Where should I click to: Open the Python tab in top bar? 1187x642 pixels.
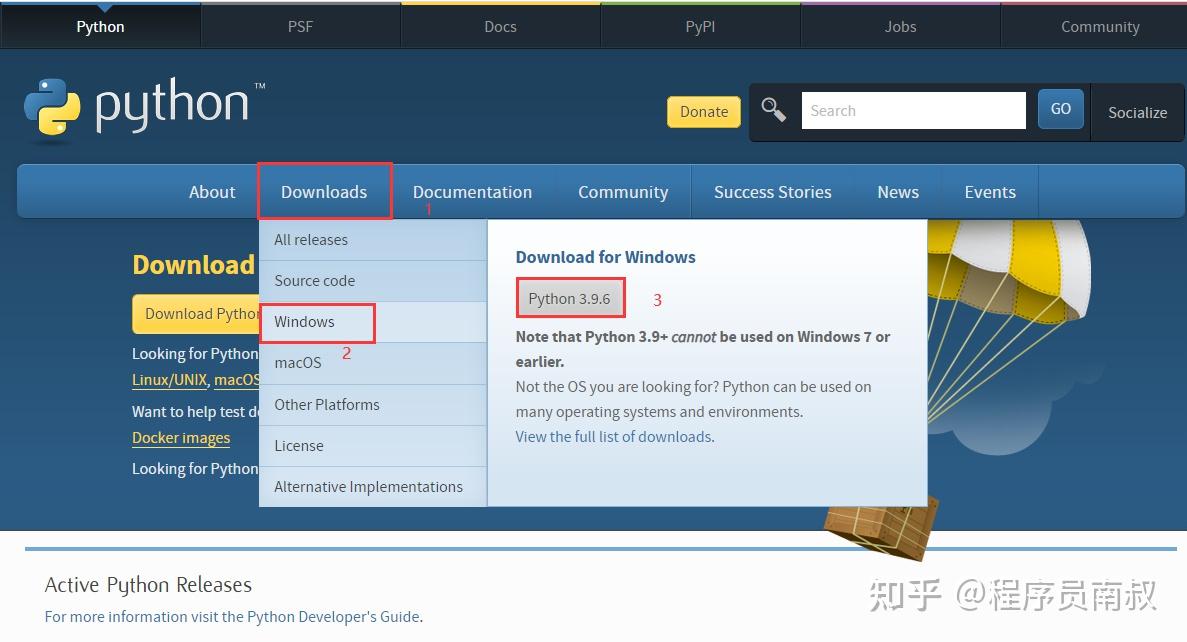pos(100,26)
